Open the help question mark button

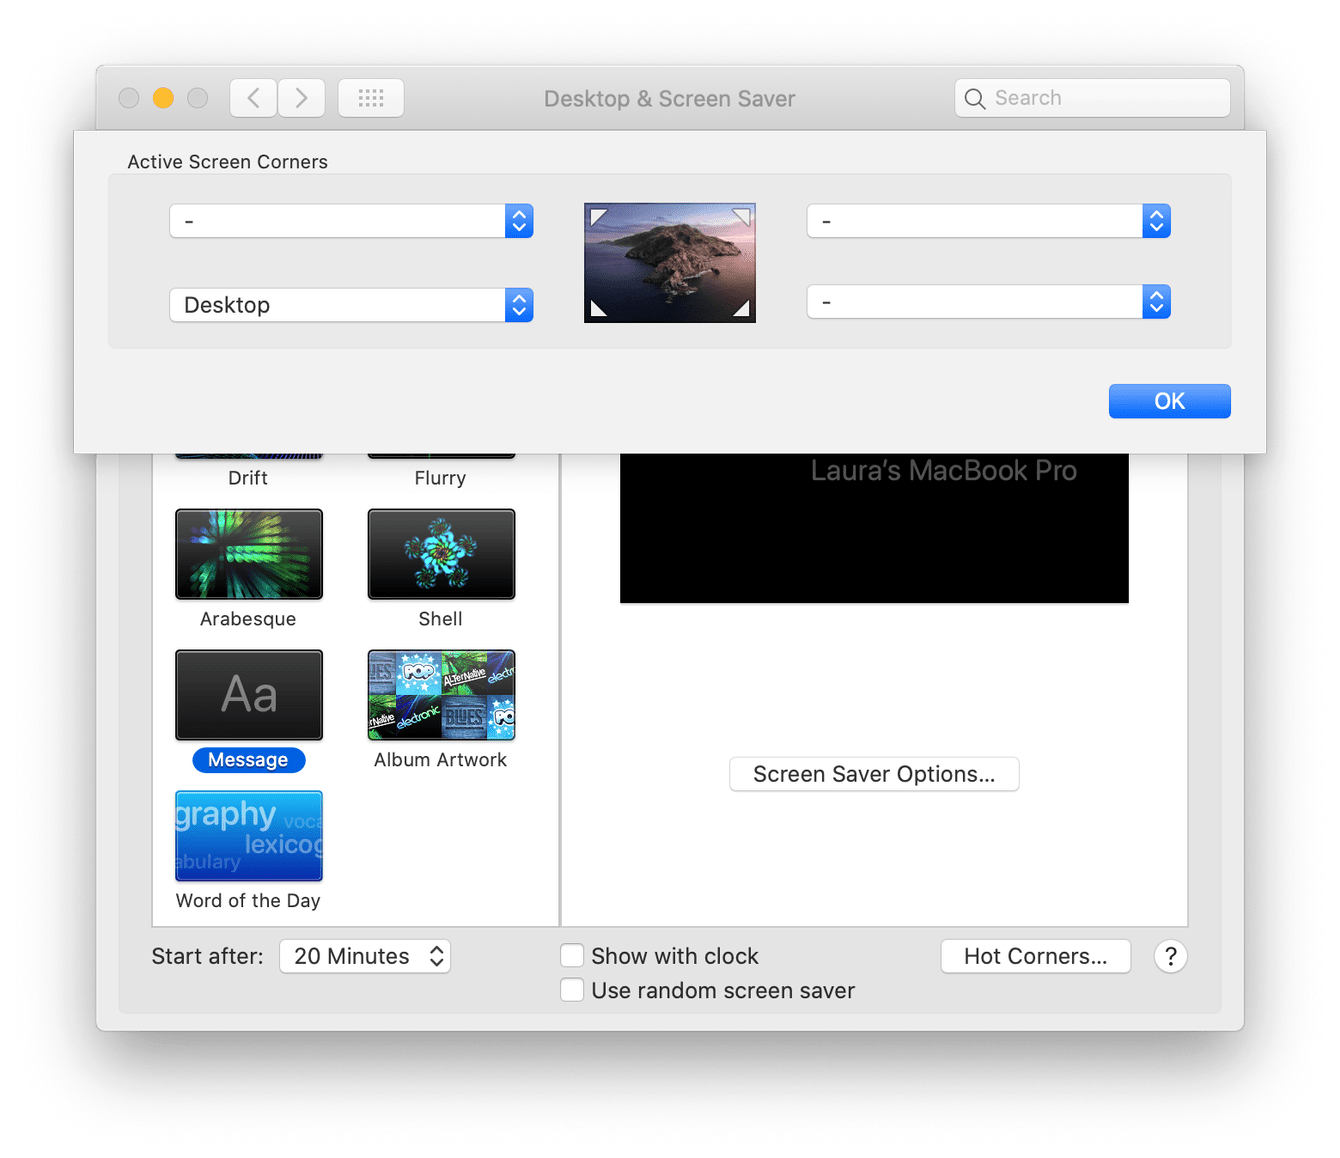point(1170,957)
